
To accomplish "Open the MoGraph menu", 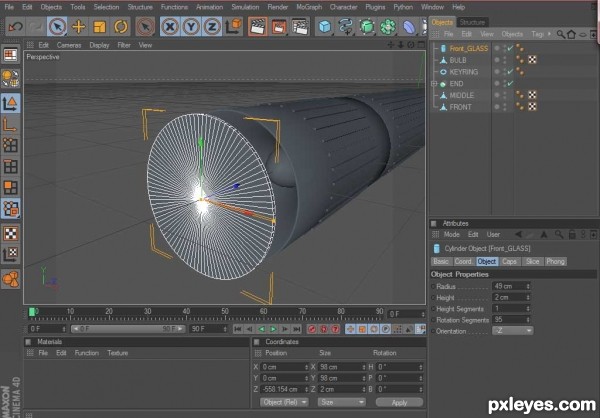I will (309, 7).
